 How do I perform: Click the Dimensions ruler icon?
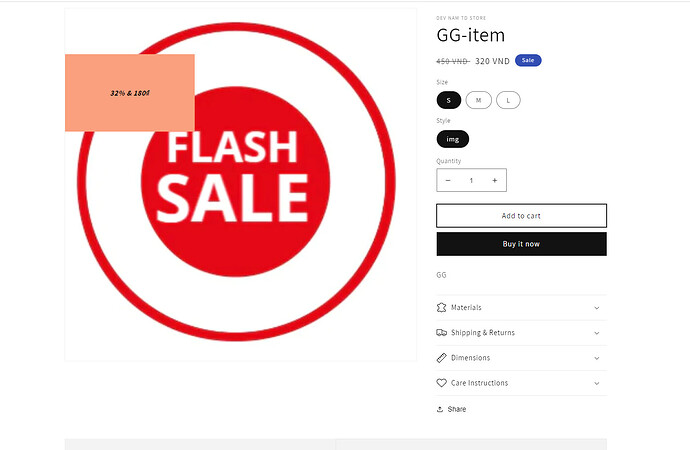point(442,358)
